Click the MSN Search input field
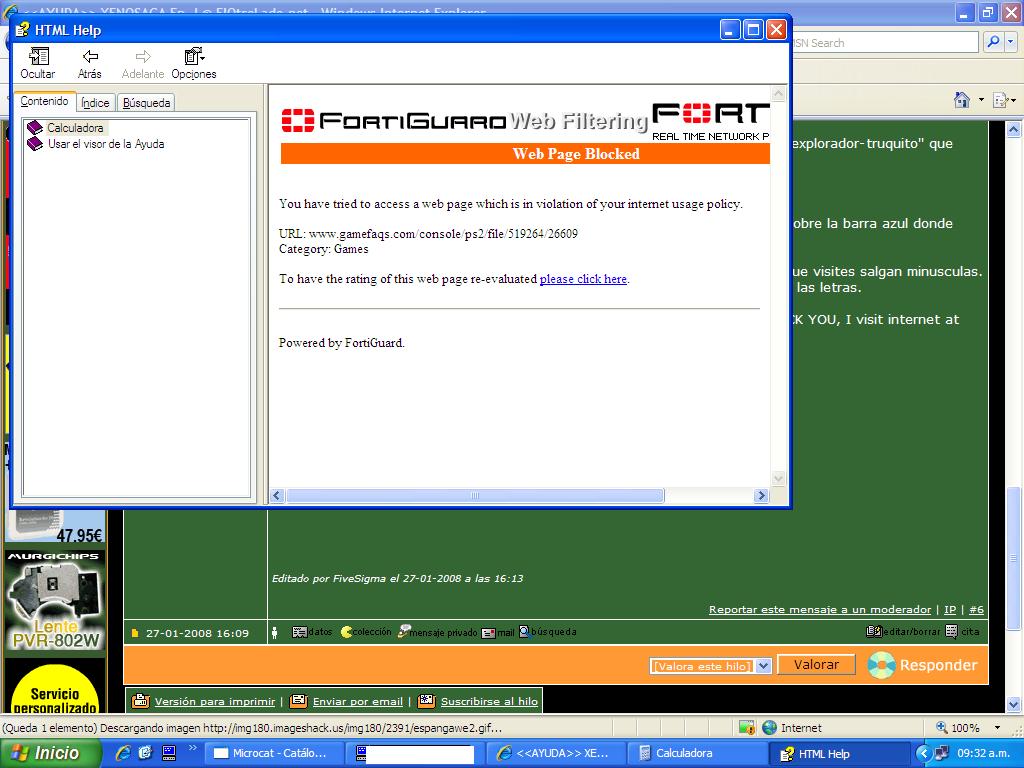Screen dimensions: 1024x768 (885, 43)
